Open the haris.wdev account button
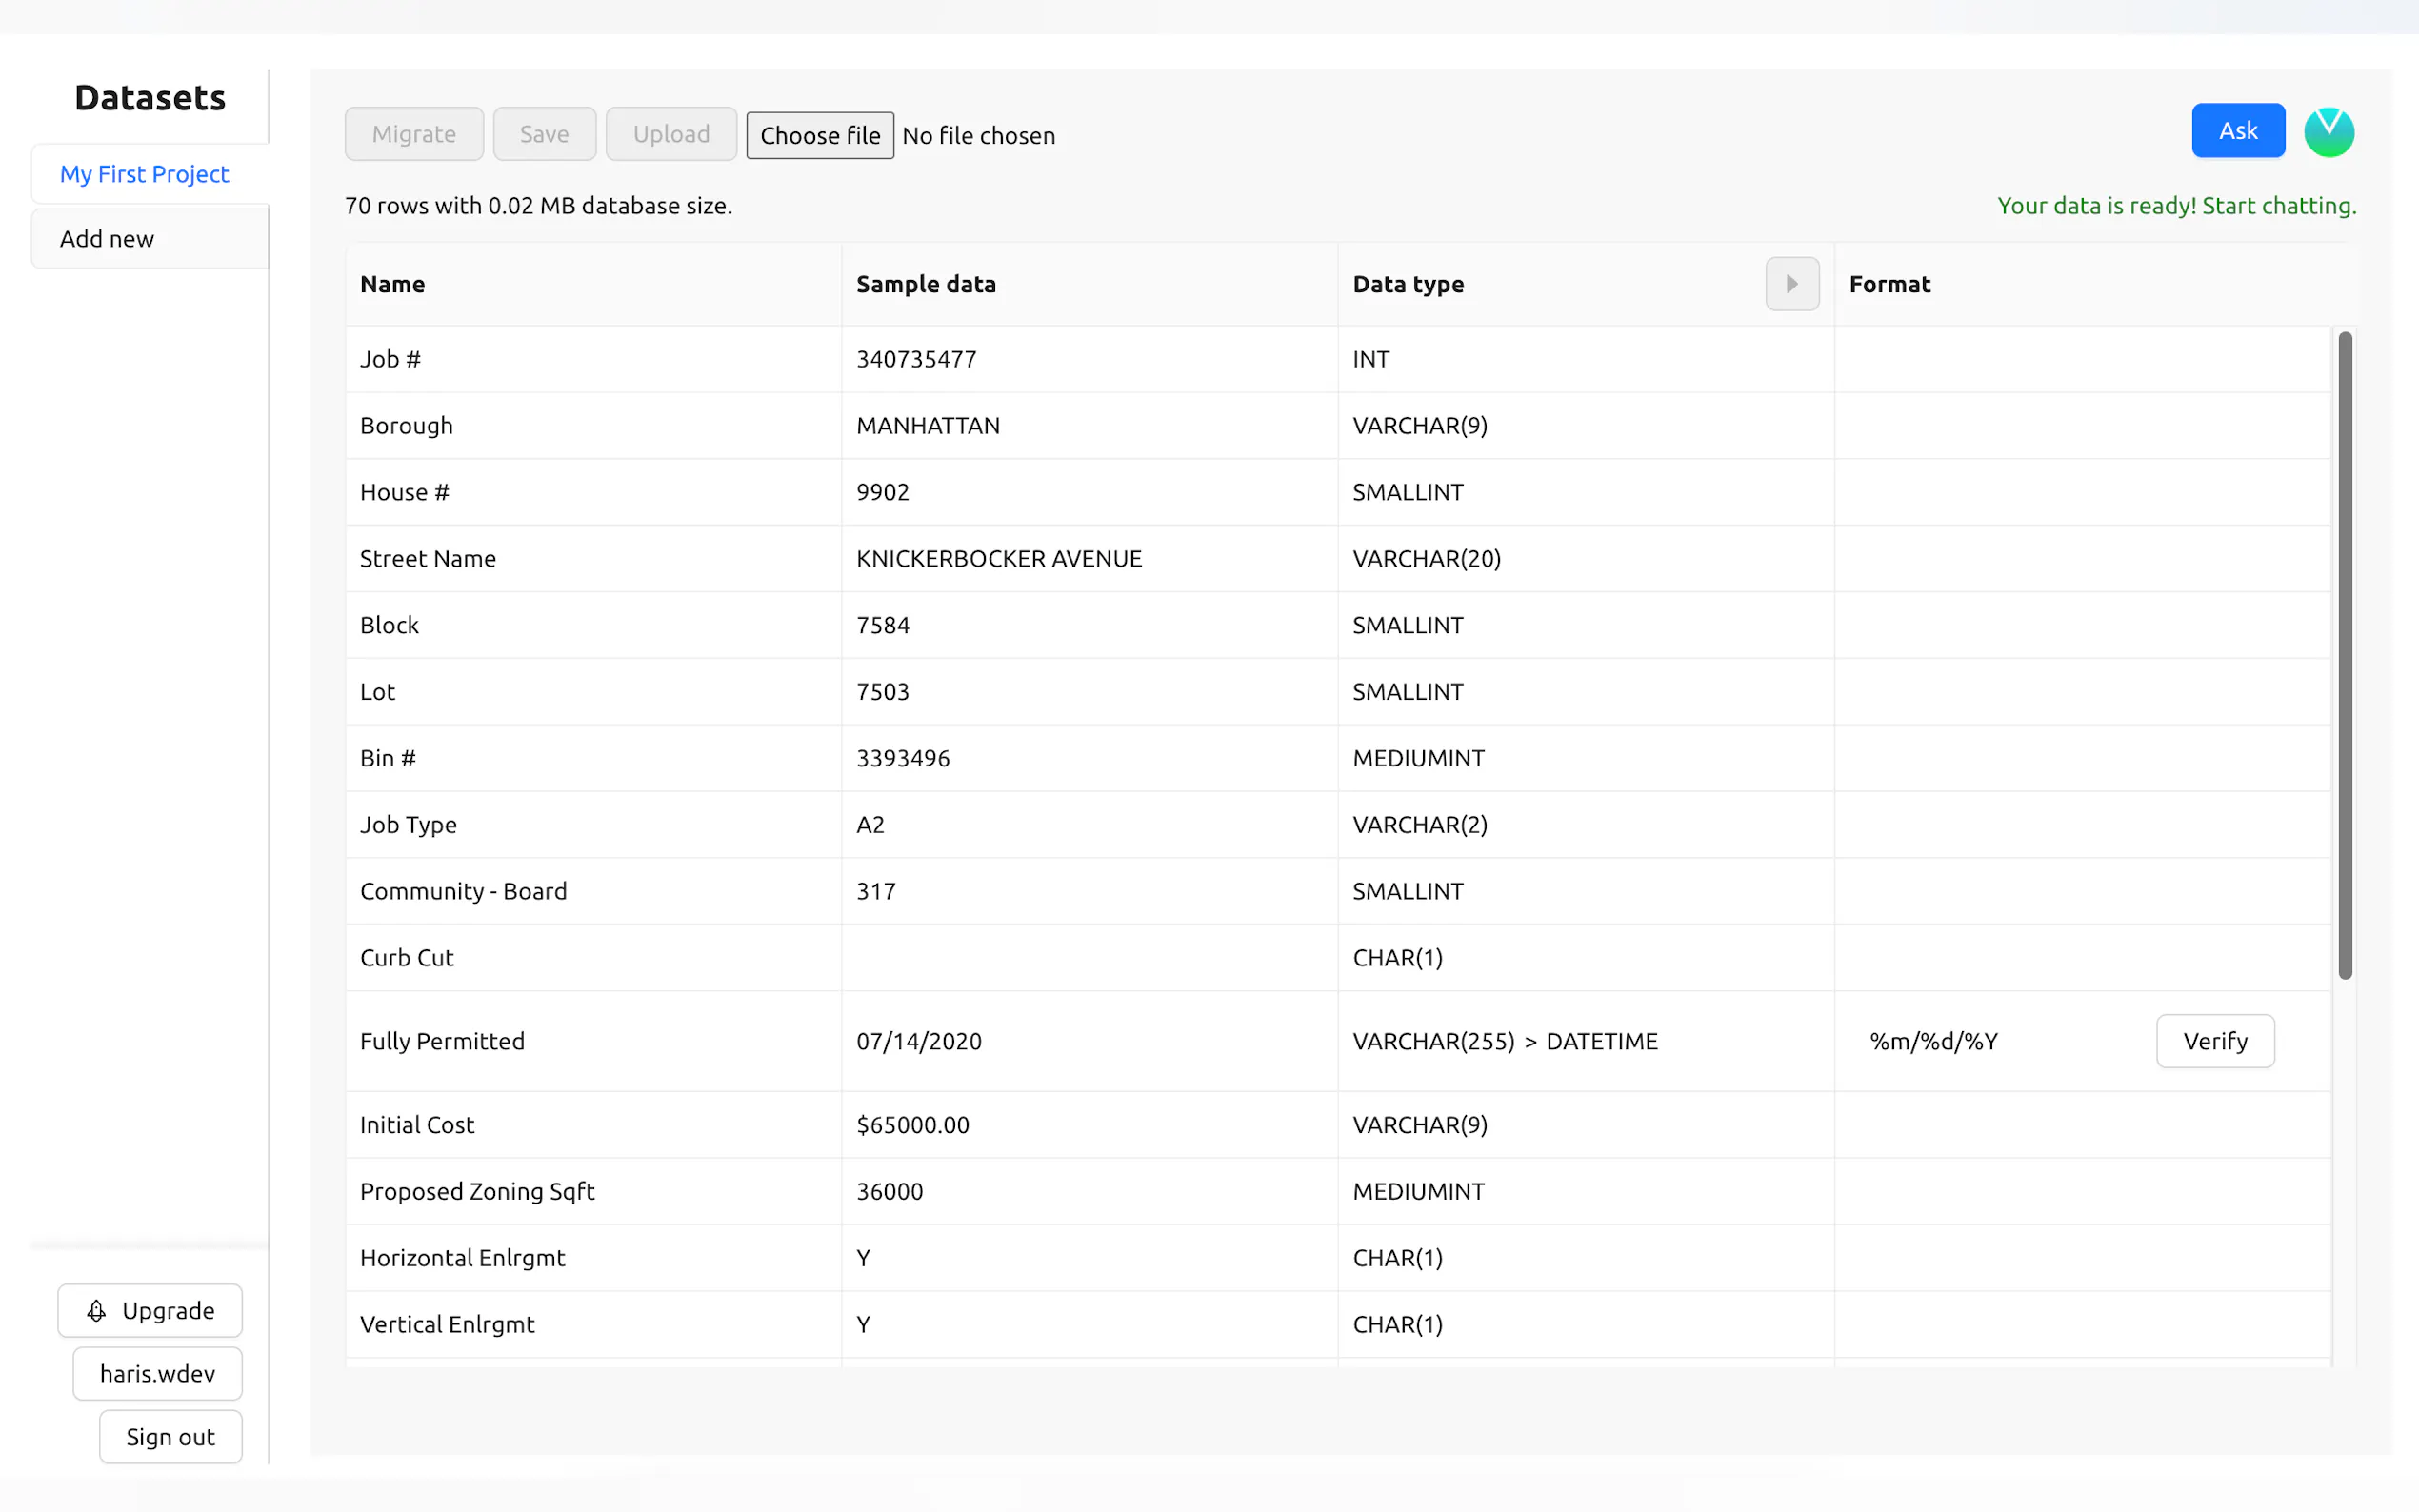 157,1373
